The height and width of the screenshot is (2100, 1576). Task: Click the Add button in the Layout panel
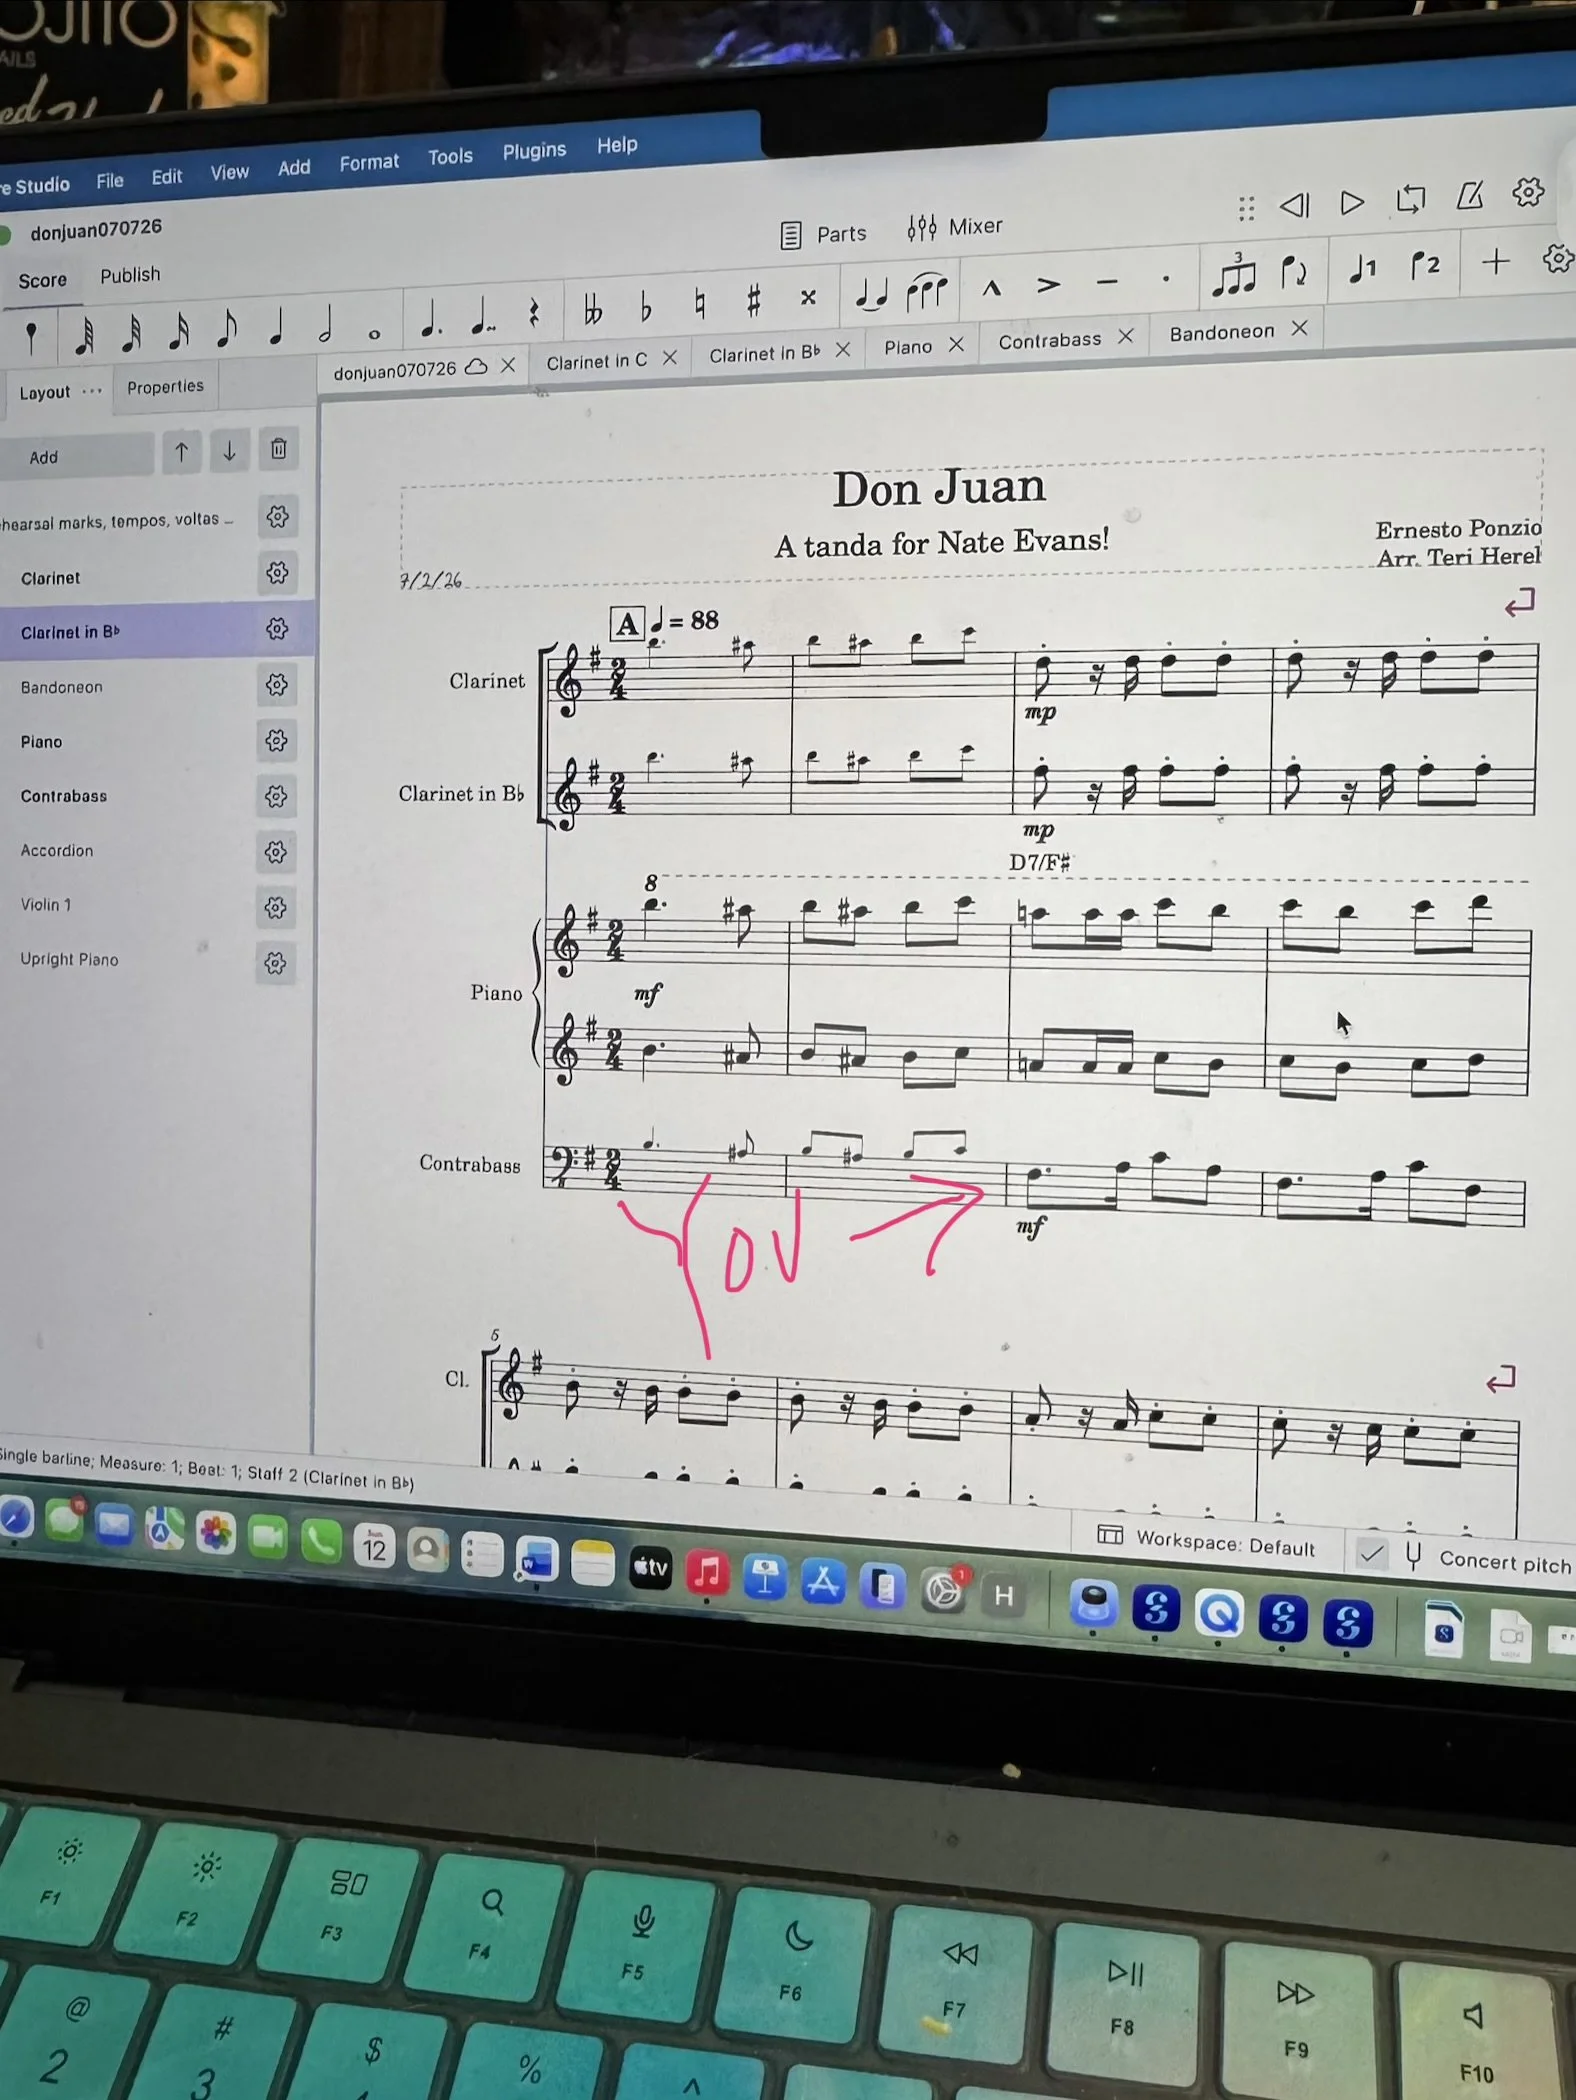[77, 457]
